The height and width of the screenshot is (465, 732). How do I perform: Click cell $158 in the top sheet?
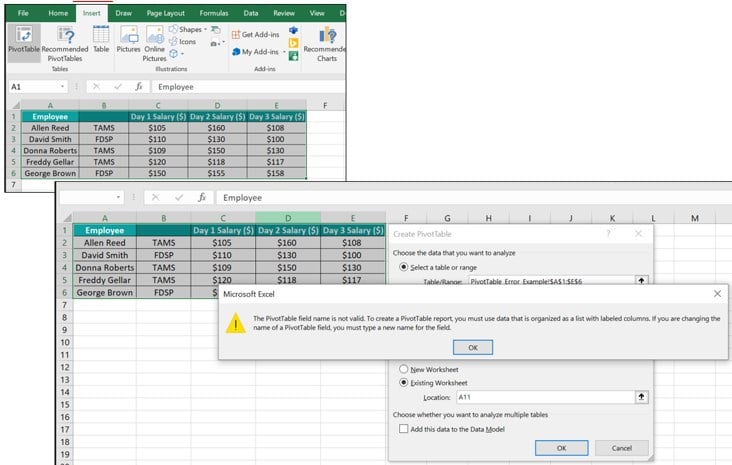coord(276,173)
